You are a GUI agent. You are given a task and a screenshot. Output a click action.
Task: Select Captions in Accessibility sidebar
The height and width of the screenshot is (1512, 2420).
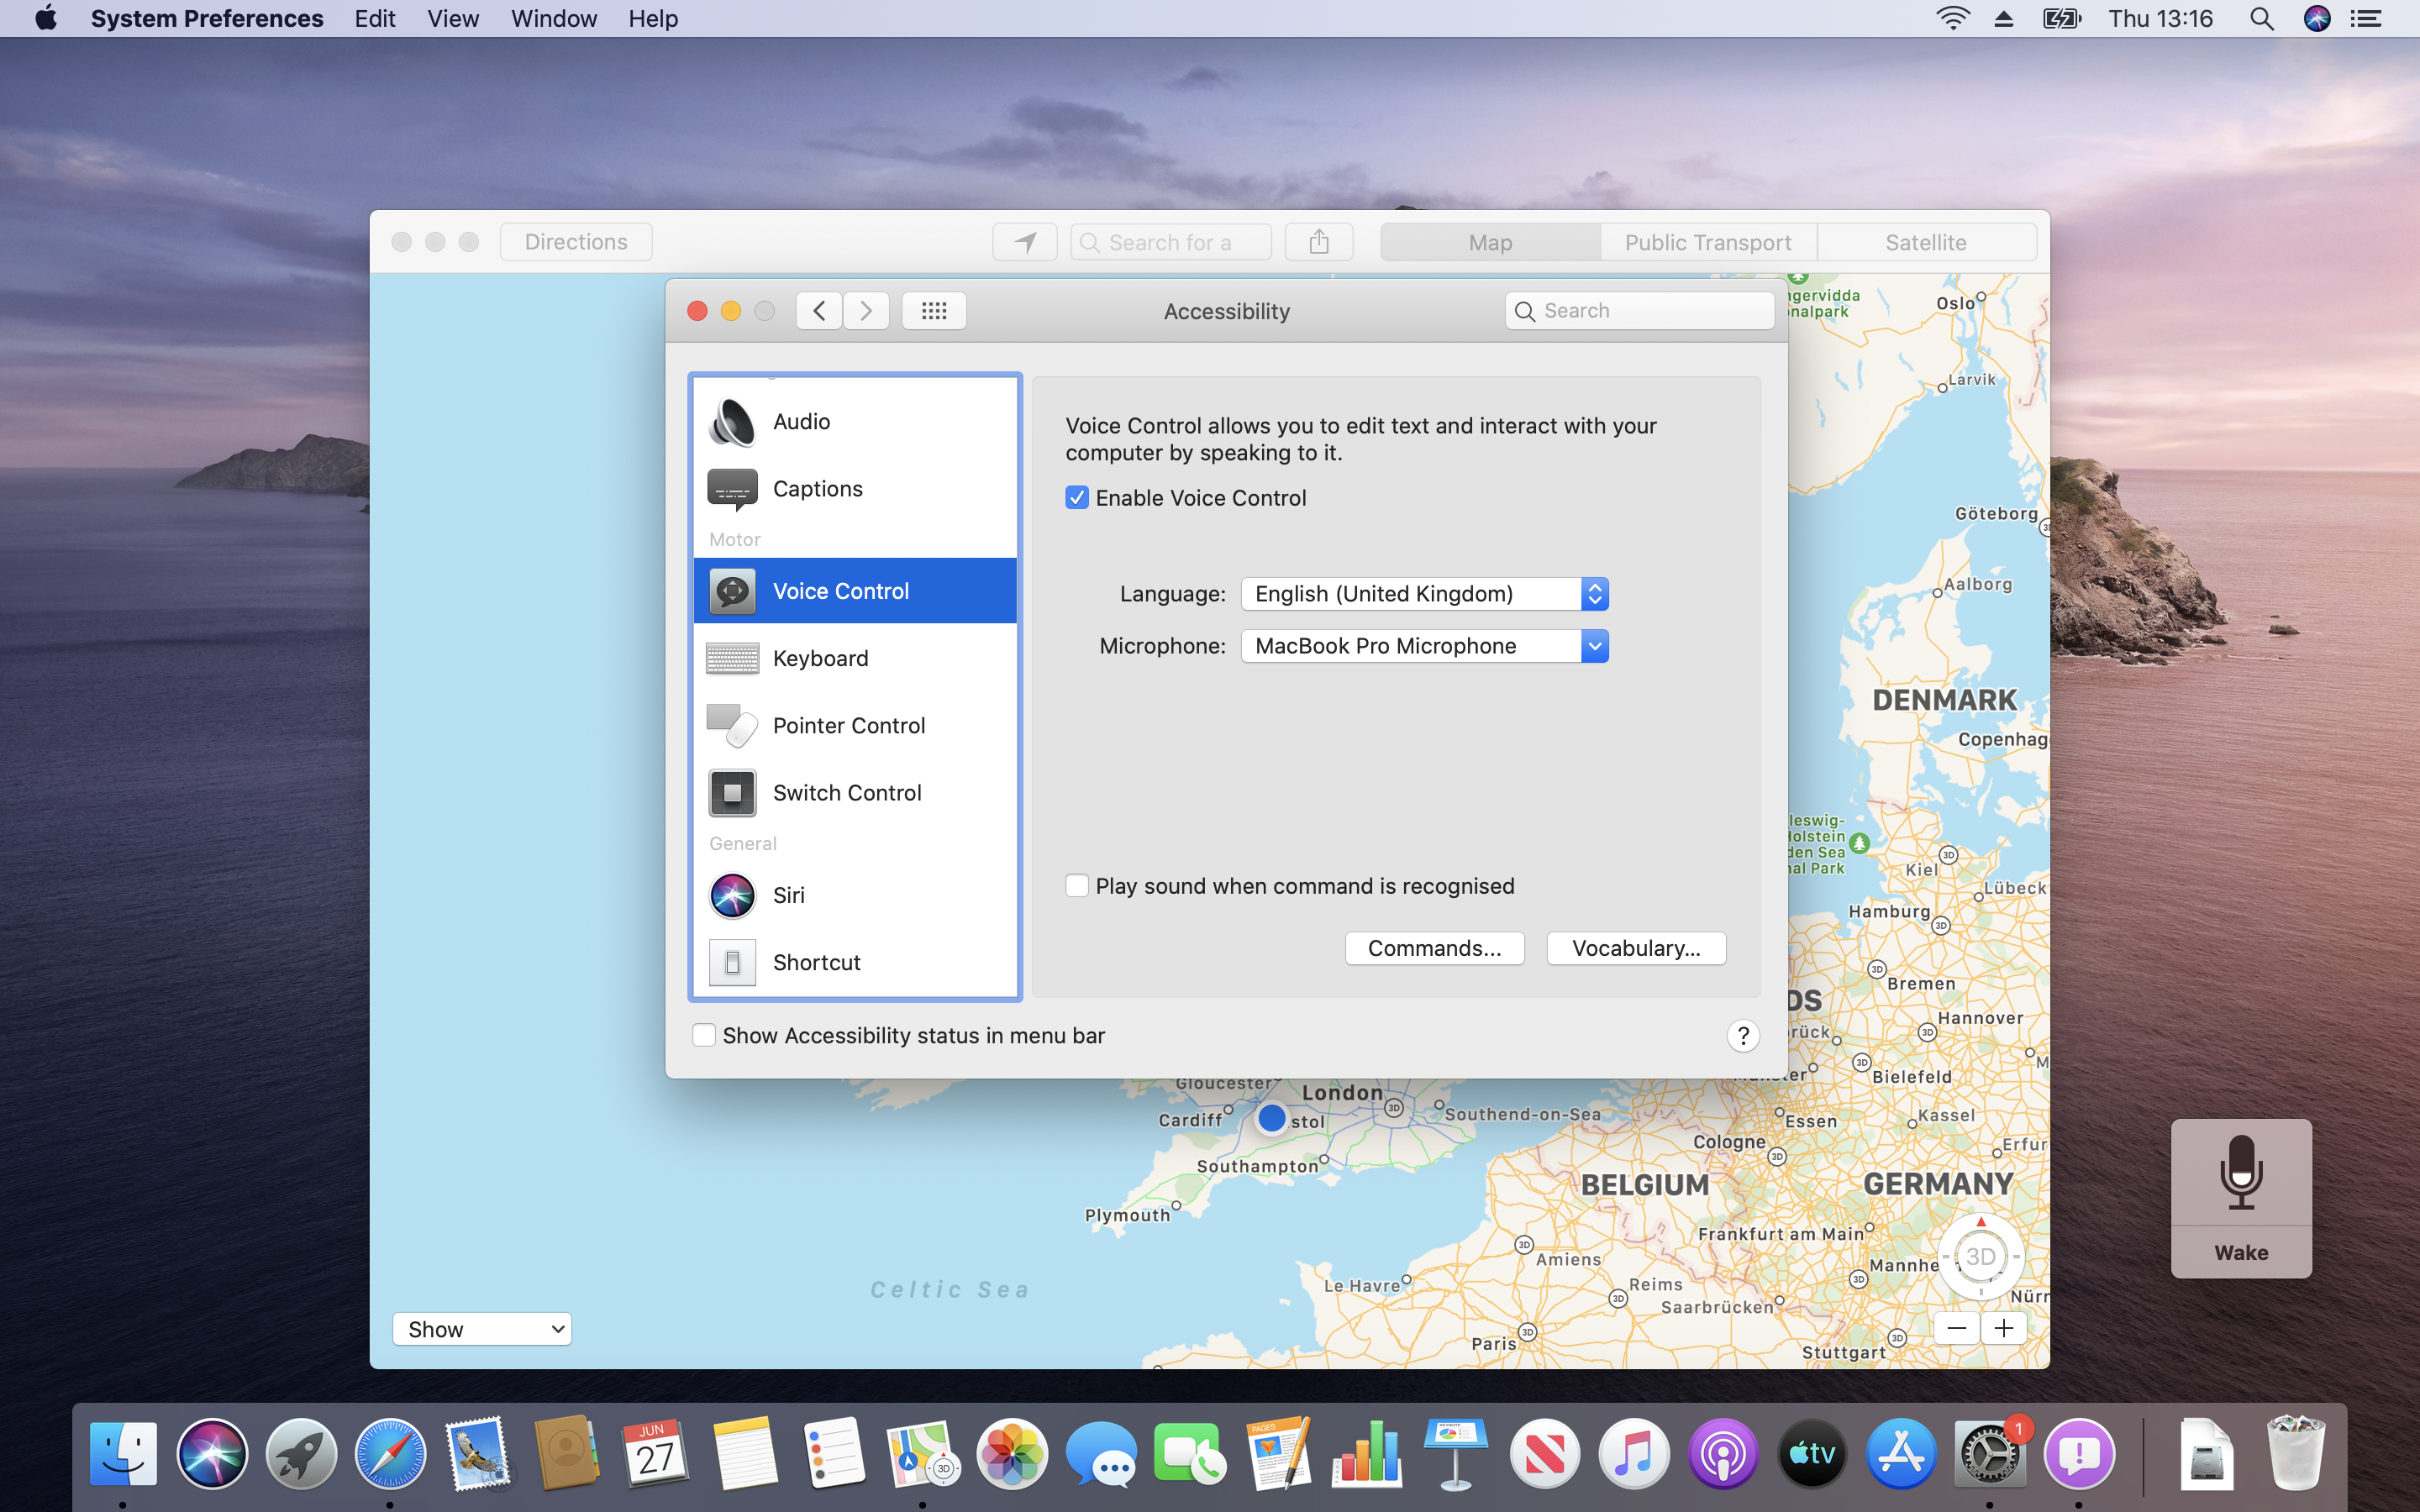tap(855, 489)
